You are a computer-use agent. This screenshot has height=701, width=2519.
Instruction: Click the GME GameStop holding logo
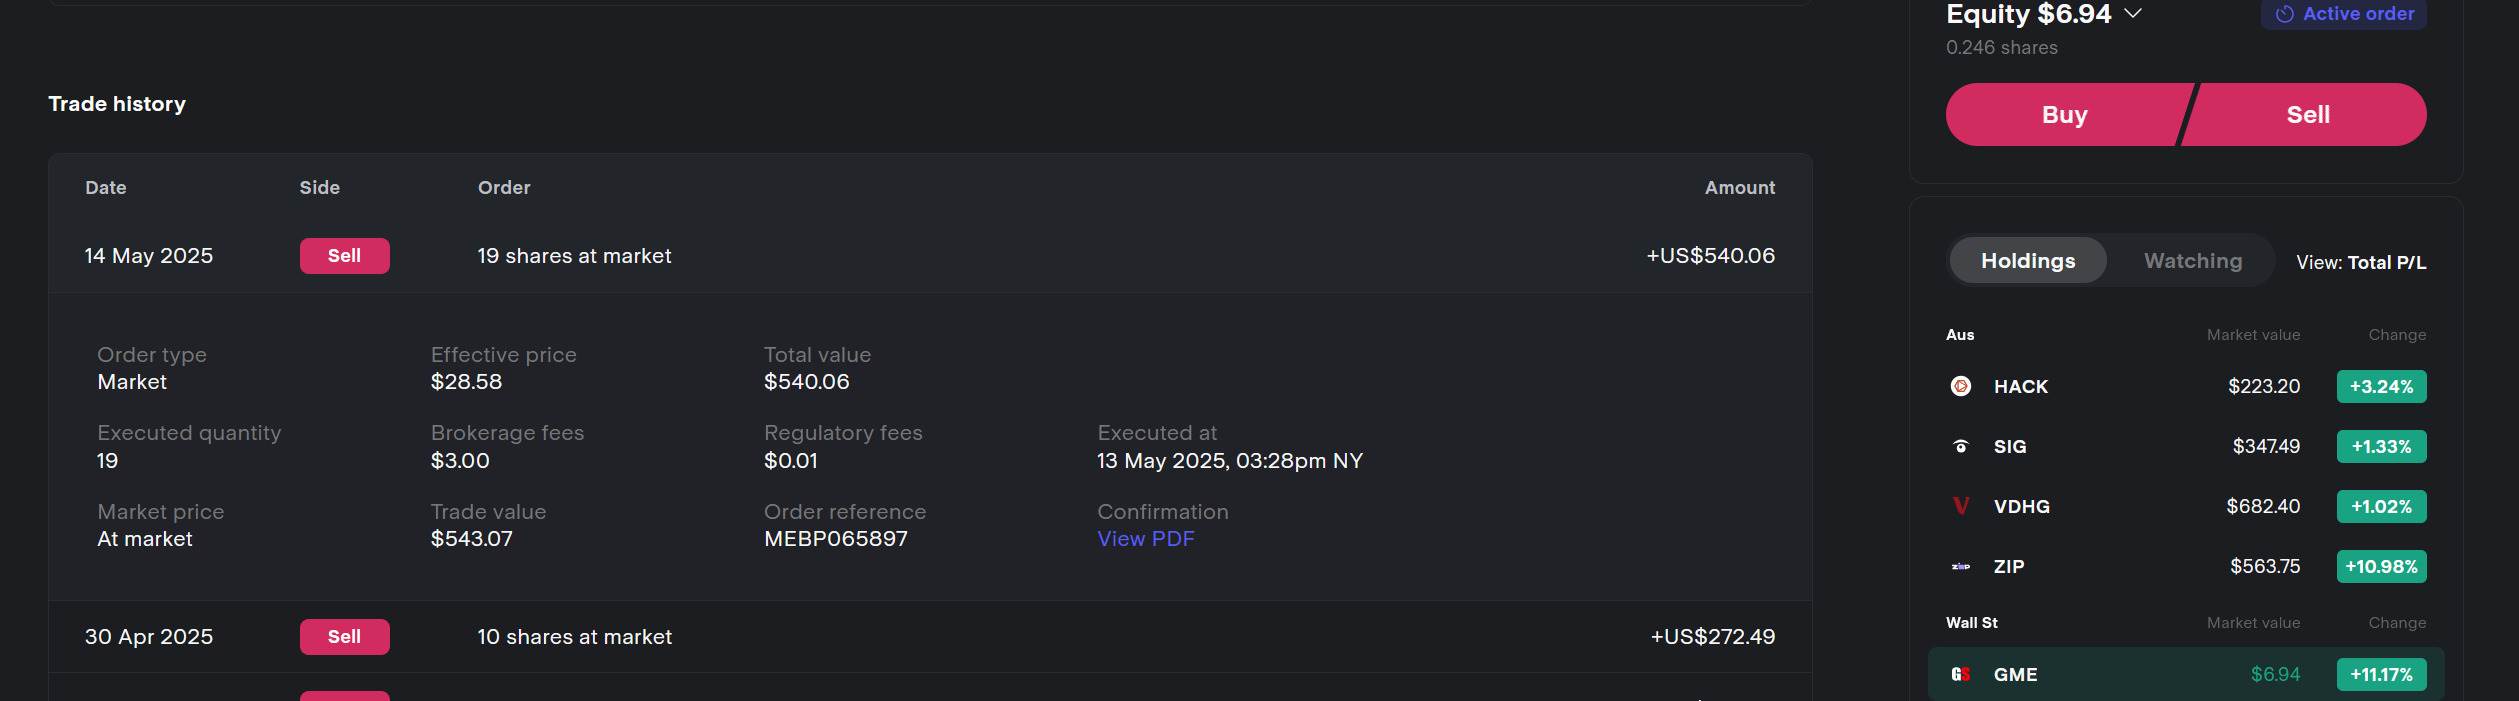[x=1963, y=674]
